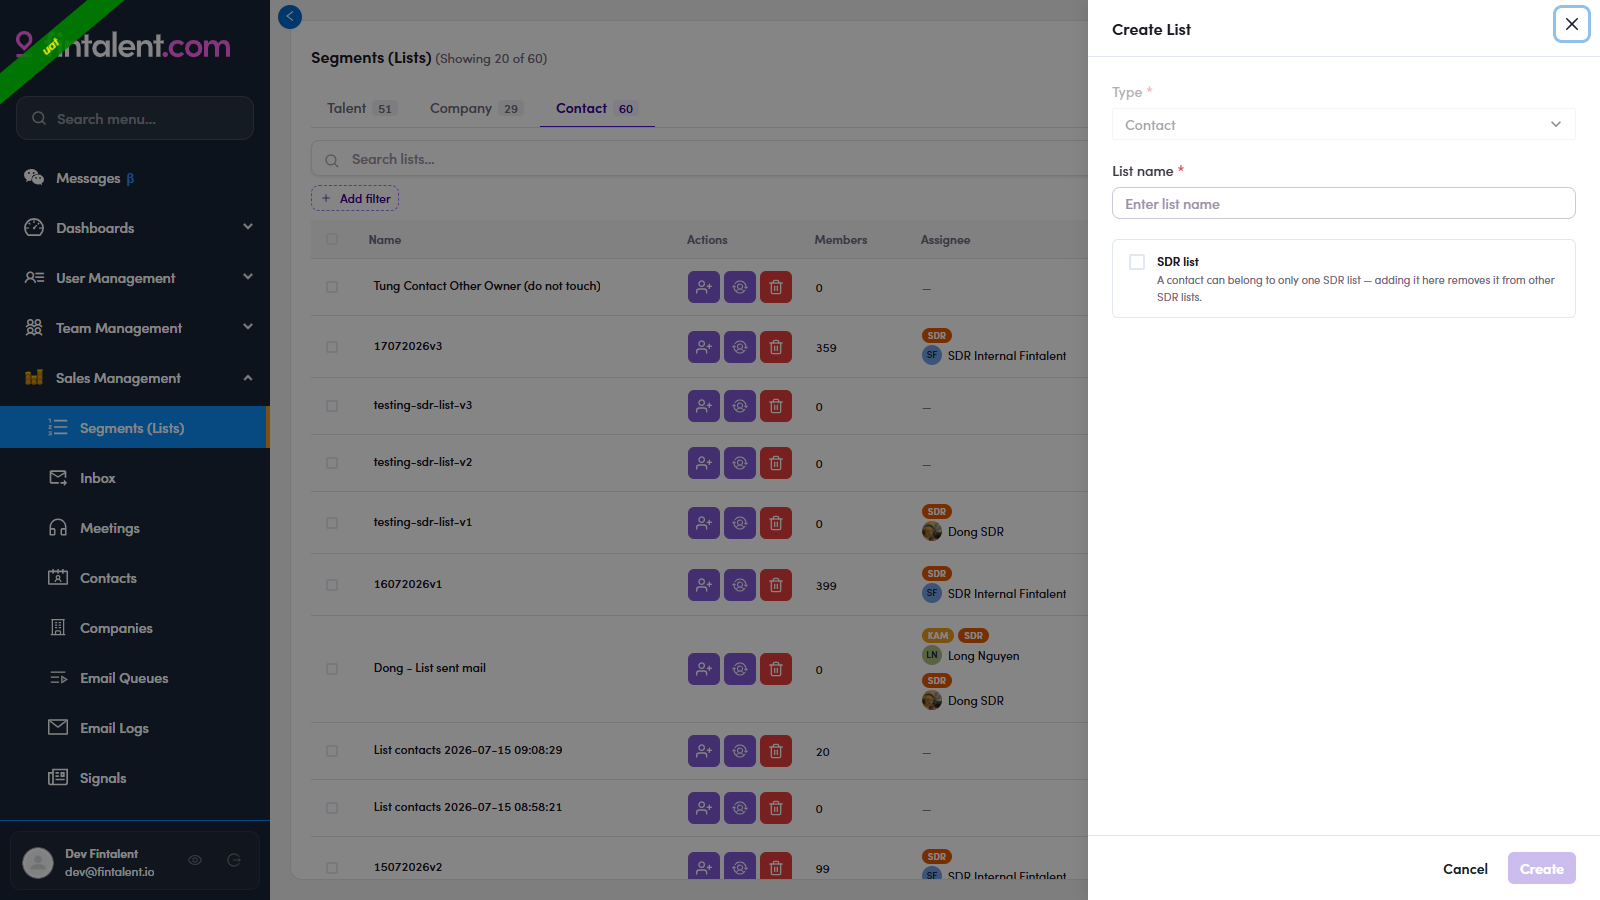The width and height of the screenshot is (1600, 900).
Task: Click the List name input field
Action: coord(1343,203)
